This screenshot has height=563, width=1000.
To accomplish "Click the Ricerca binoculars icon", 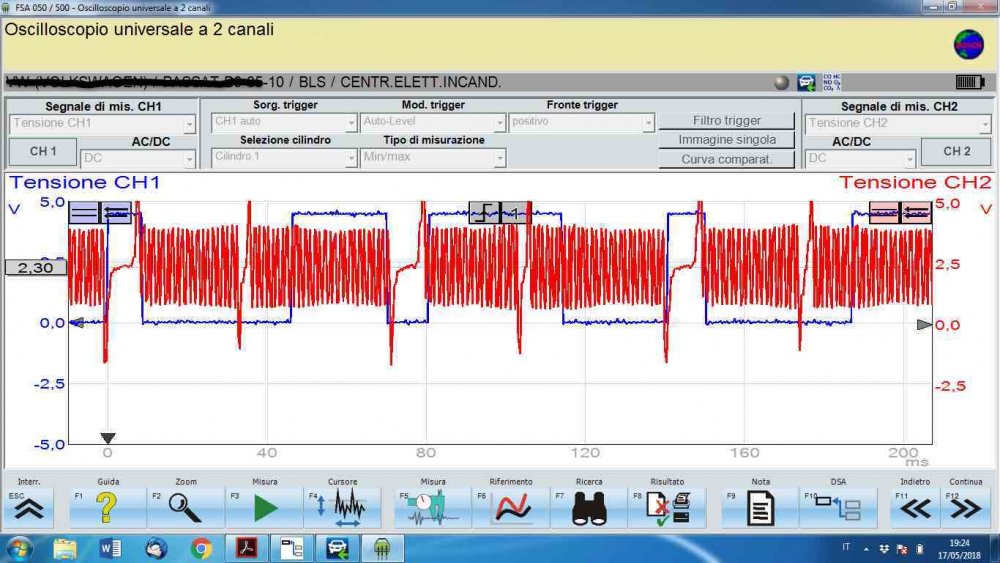I will point(590,508).
